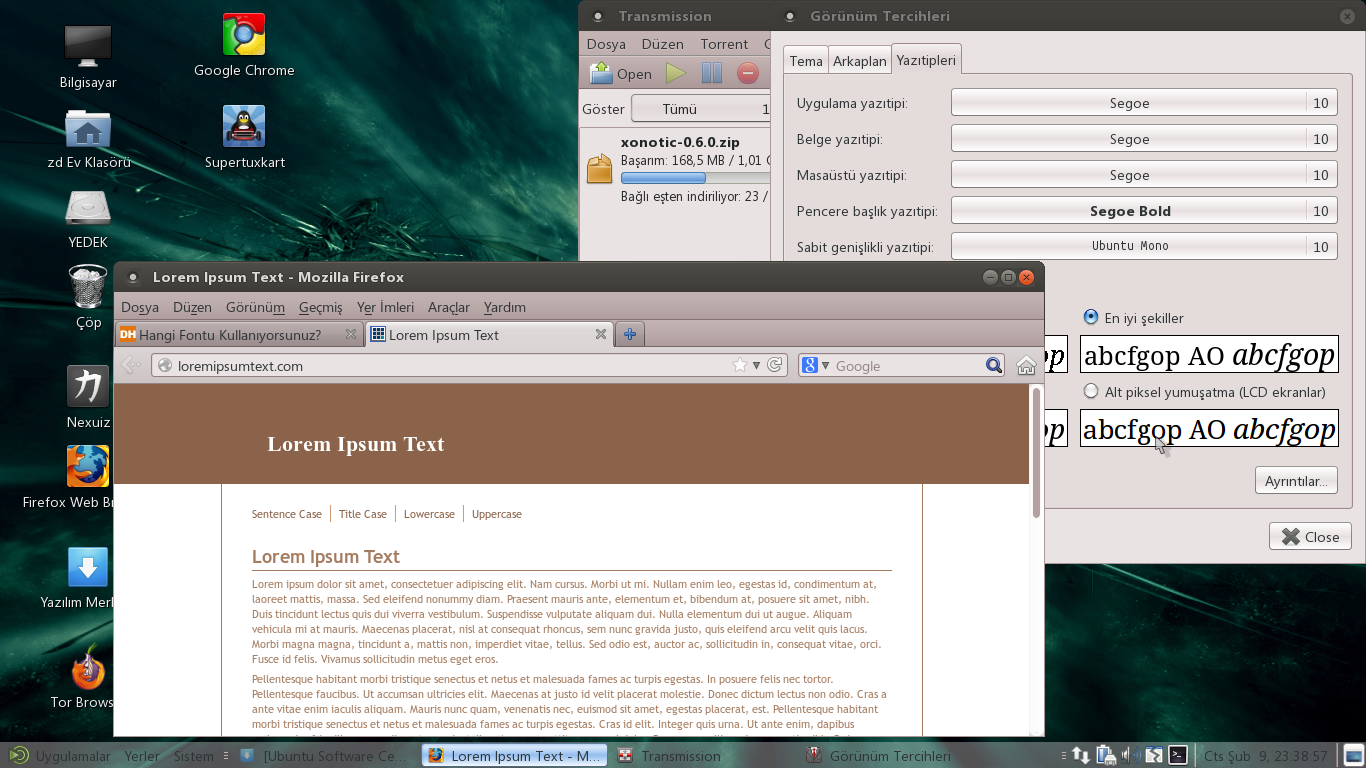This screenshot has height=768, width=1366.
Task: Select the Nexuiz game icon
Action: pos(88,386)
